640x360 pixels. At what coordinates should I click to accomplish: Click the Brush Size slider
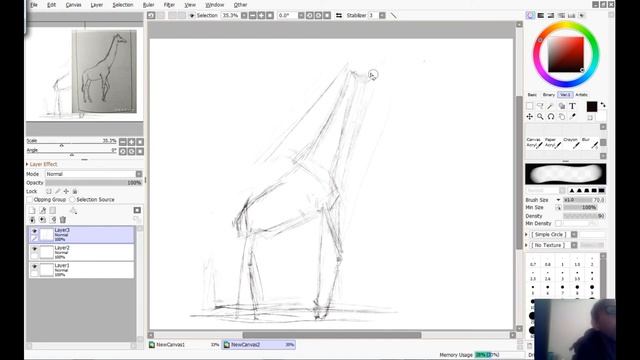click(584, 200)
